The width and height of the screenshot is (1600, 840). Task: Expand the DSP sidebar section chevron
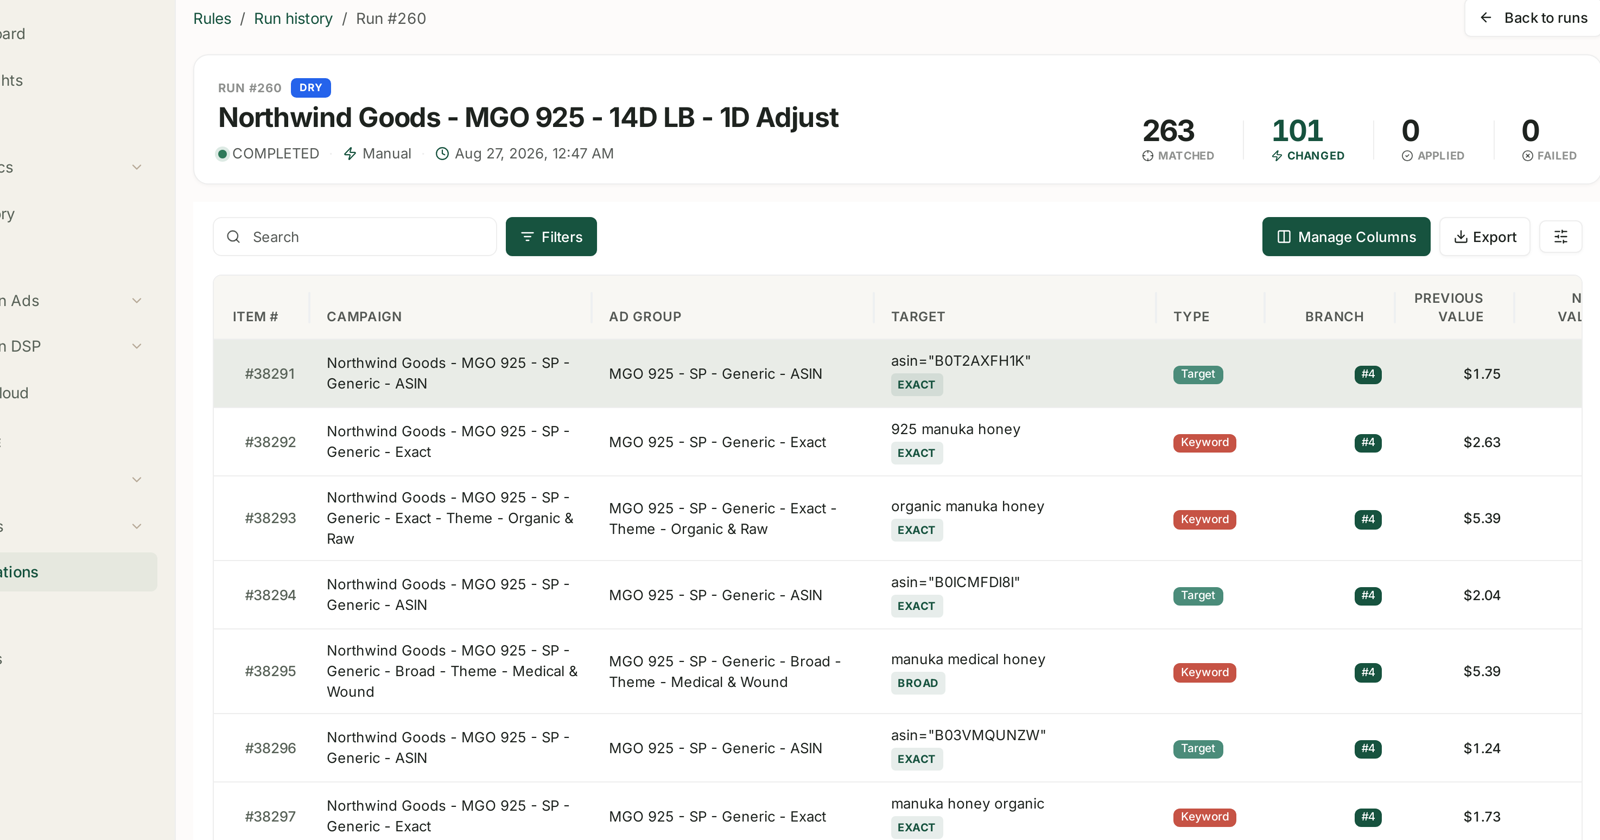[x=137, y=346]
